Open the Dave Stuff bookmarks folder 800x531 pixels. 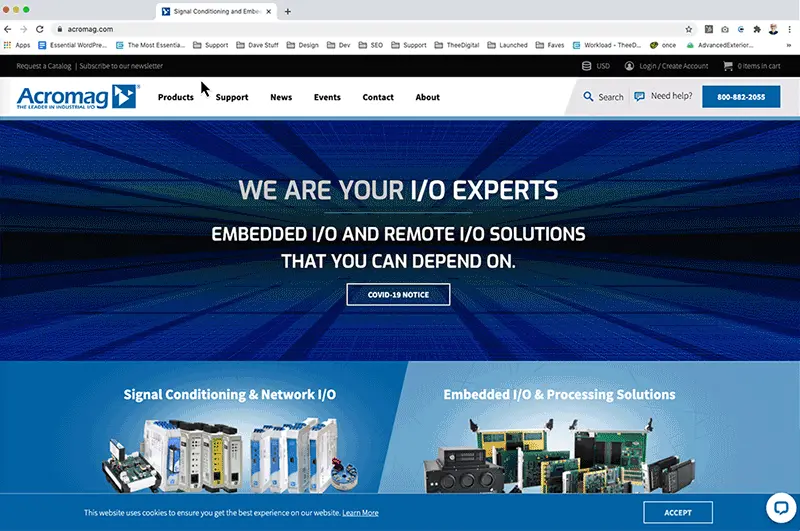tap(258, 45)
